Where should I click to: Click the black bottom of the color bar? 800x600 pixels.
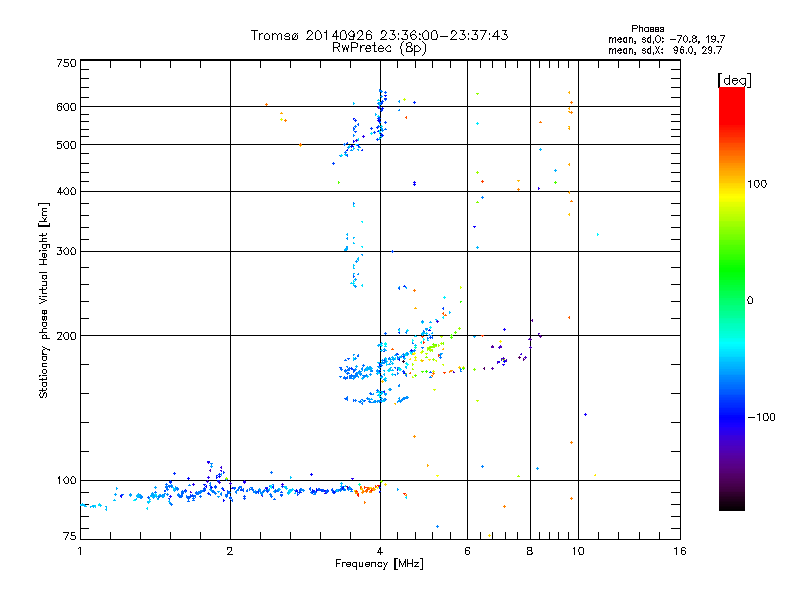[732, 504]
